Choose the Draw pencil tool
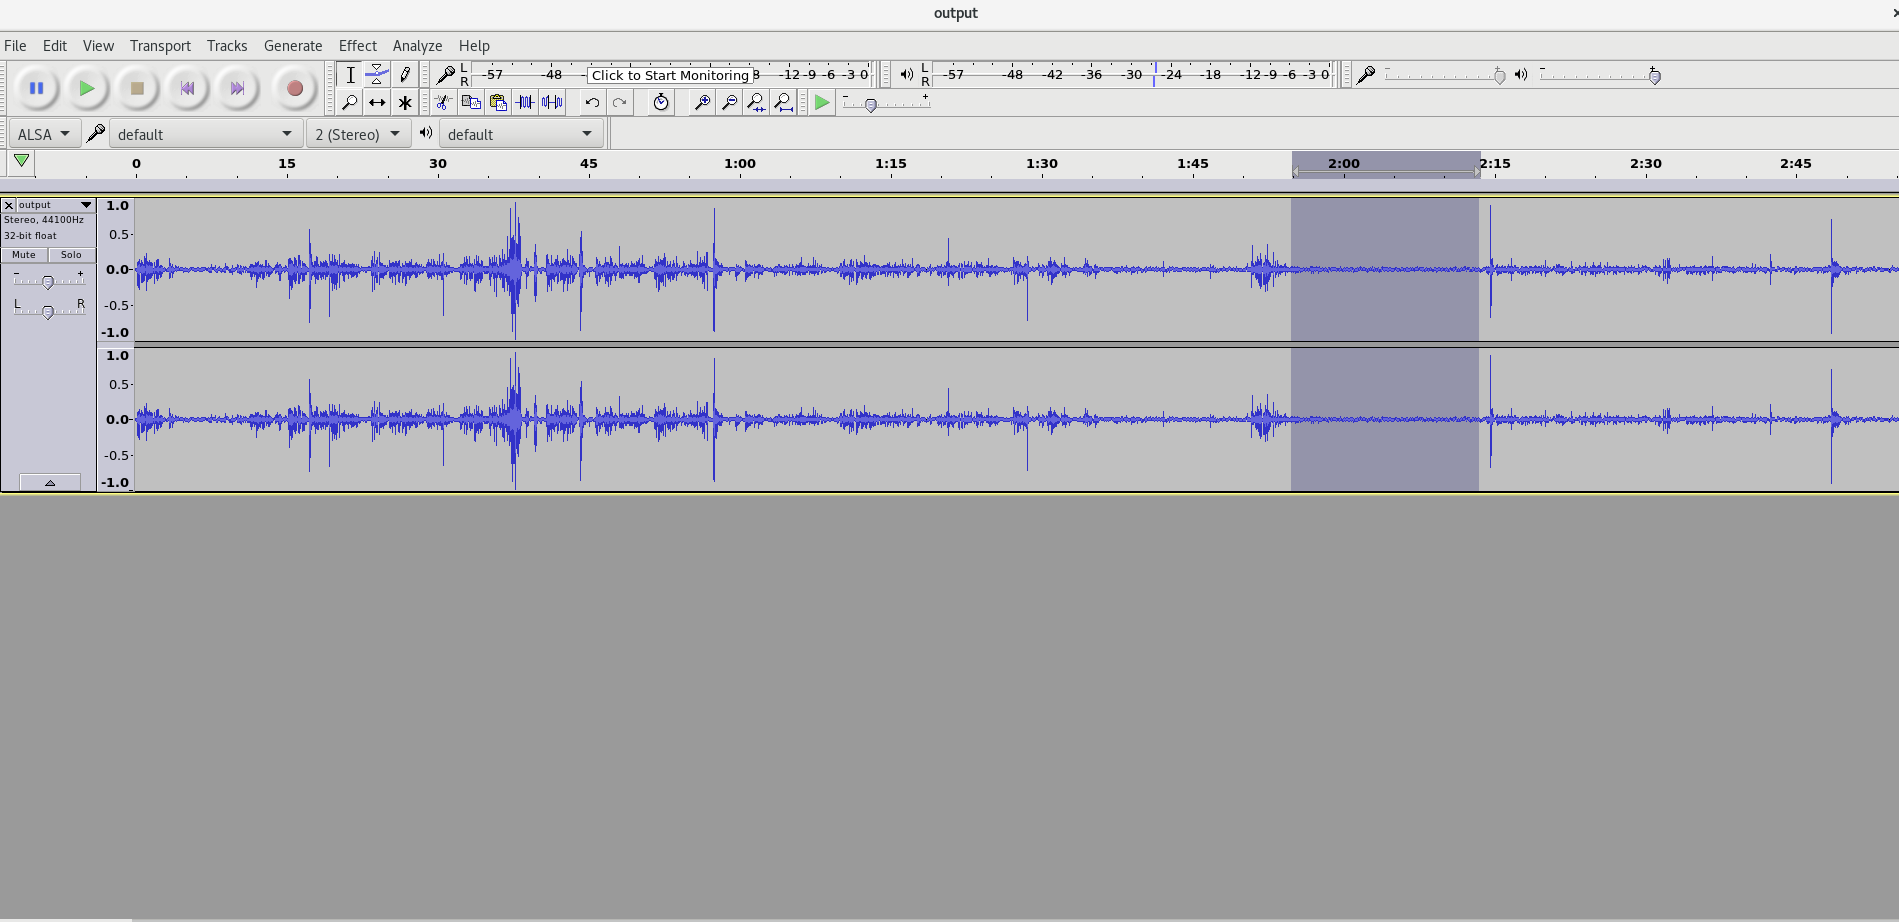 [405, 74]
